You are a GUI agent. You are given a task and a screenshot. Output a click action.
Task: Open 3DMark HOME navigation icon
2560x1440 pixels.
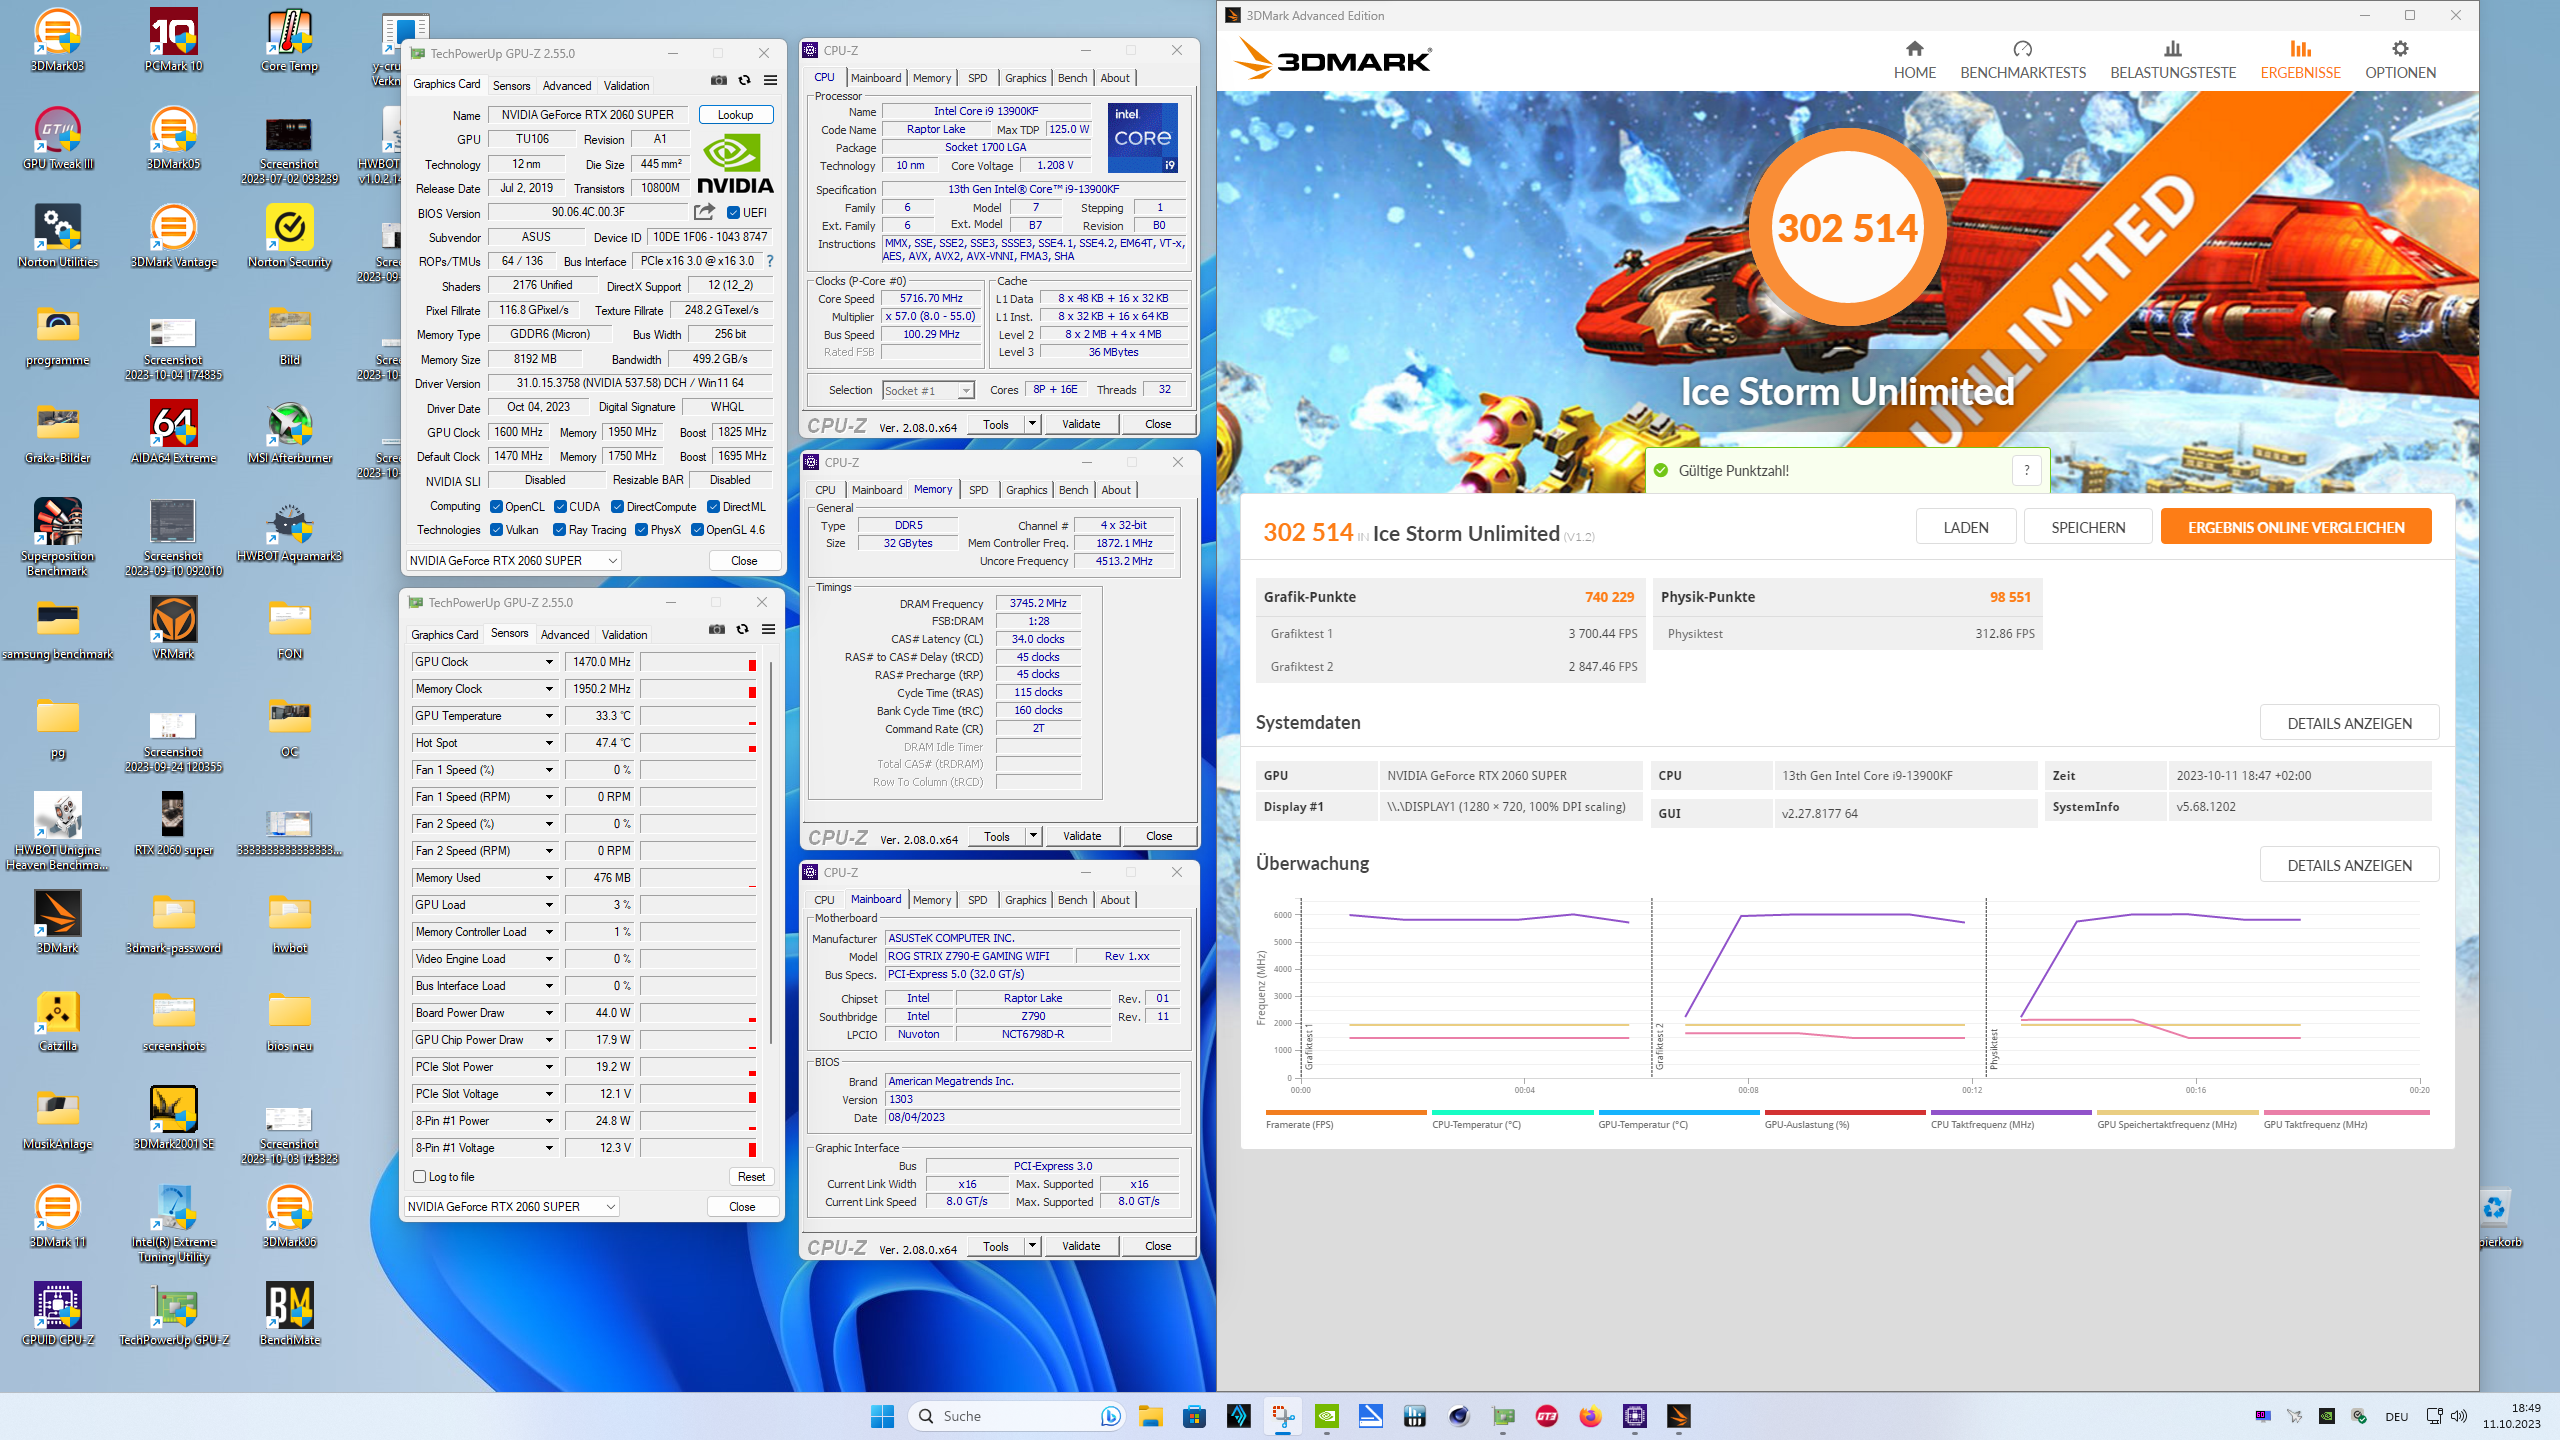pos(1914,49)
